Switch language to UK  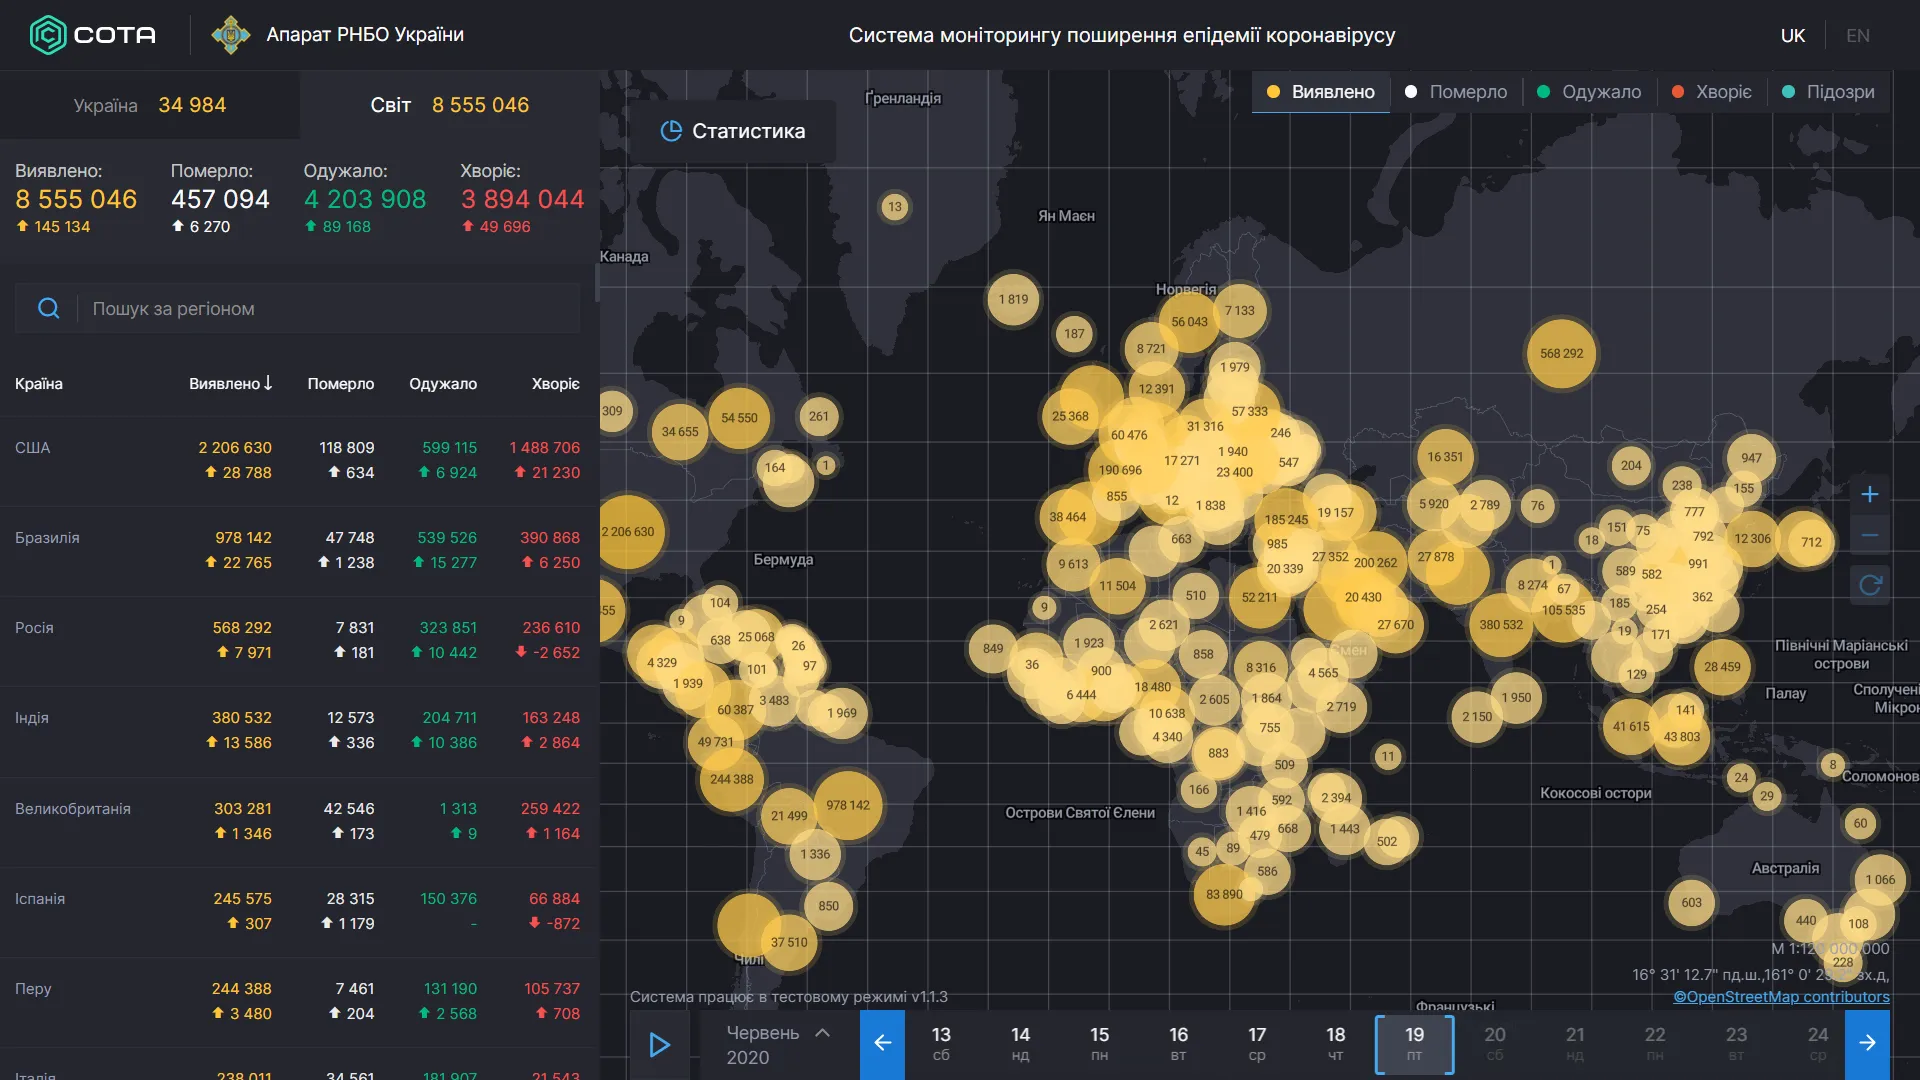click(x=1793, y=35)
